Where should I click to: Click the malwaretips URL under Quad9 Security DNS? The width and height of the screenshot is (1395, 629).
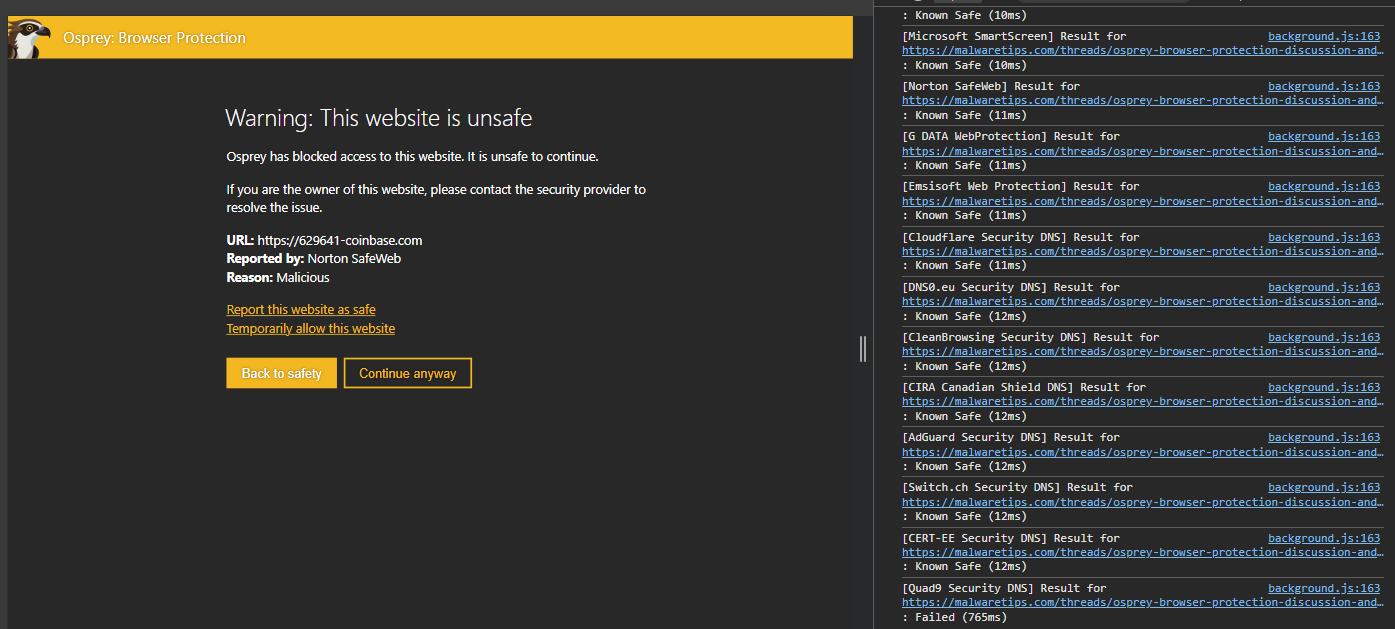(1140, 602)
